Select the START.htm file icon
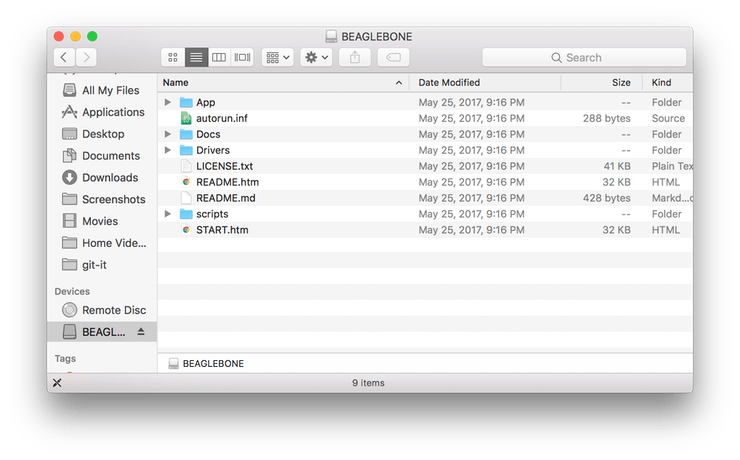The image size is (740, 460). (186, 230)
